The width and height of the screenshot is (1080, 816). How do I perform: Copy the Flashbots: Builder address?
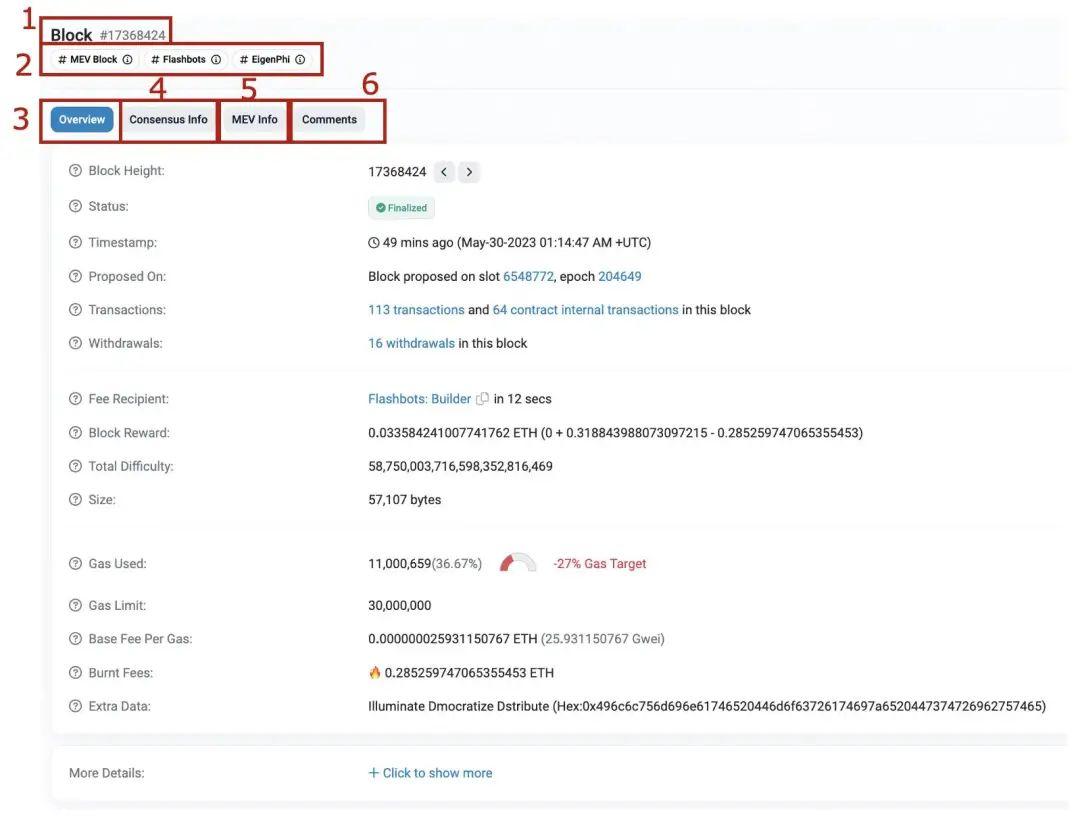point(481,398)
